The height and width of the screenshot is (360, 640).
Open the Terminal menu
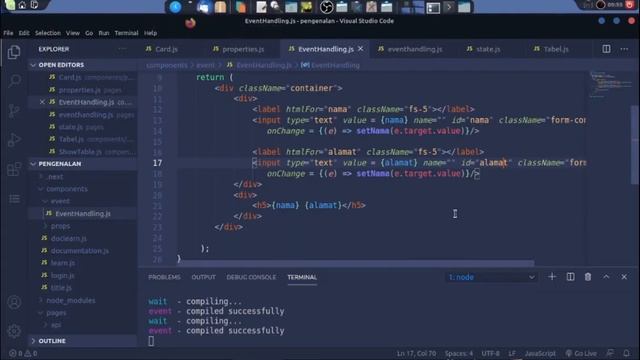(x=126, y=33)
